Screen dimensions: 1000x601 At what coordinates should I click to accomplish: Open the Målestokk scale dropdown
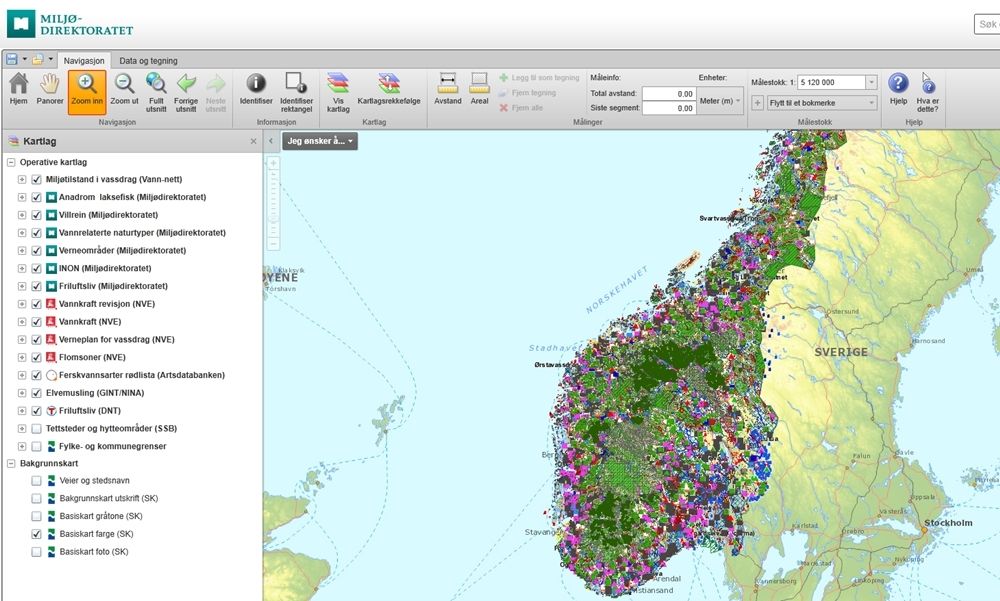(x=871, y=82)
